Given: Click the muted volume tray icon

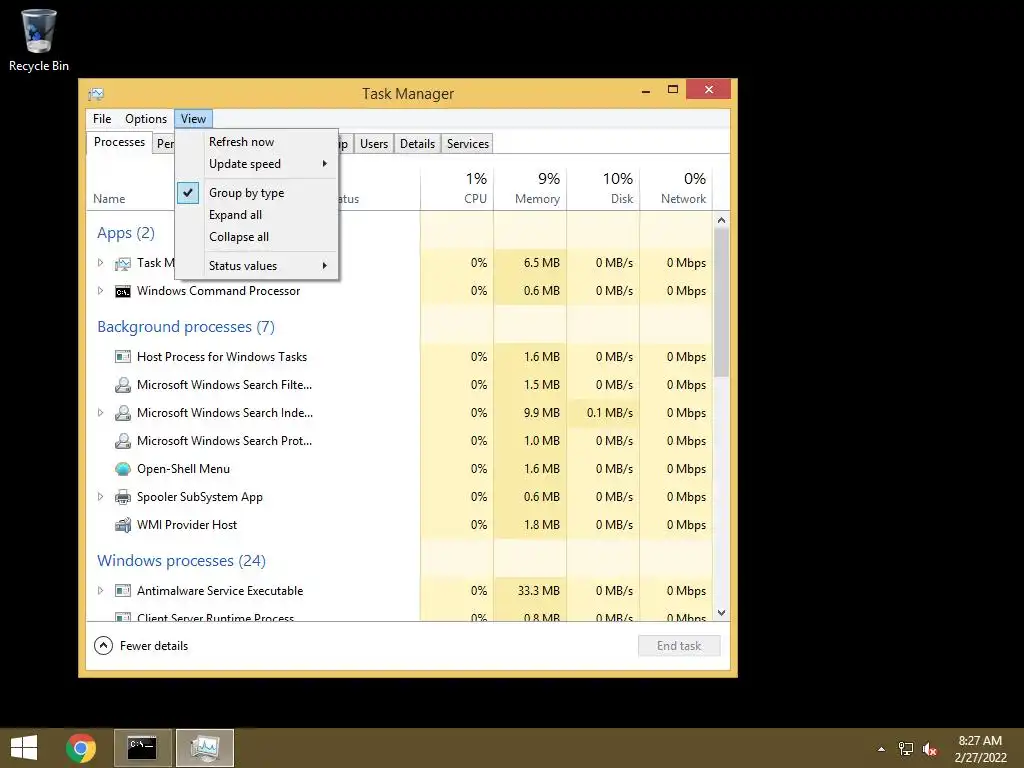Looking at the screenshot, I should (x=930, y=749).
